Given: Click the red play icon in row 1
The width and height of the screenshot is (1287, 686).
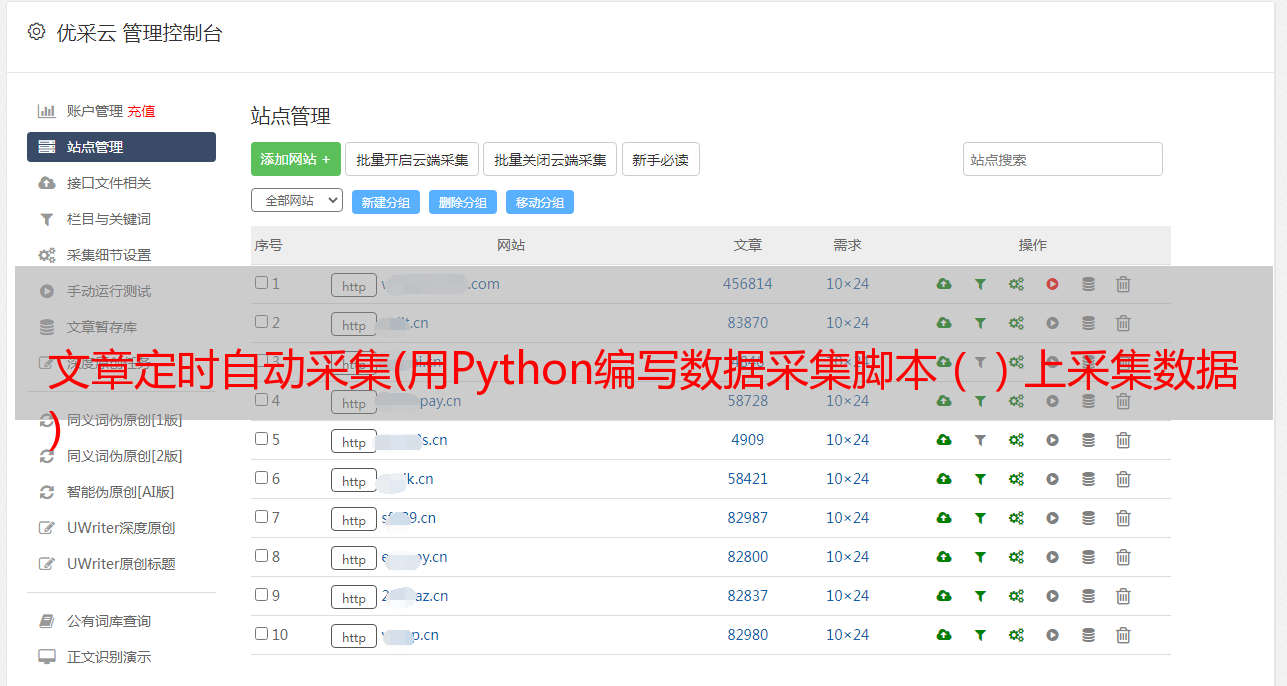Looking at the screenshot, I should click(x=1052, y=284).
